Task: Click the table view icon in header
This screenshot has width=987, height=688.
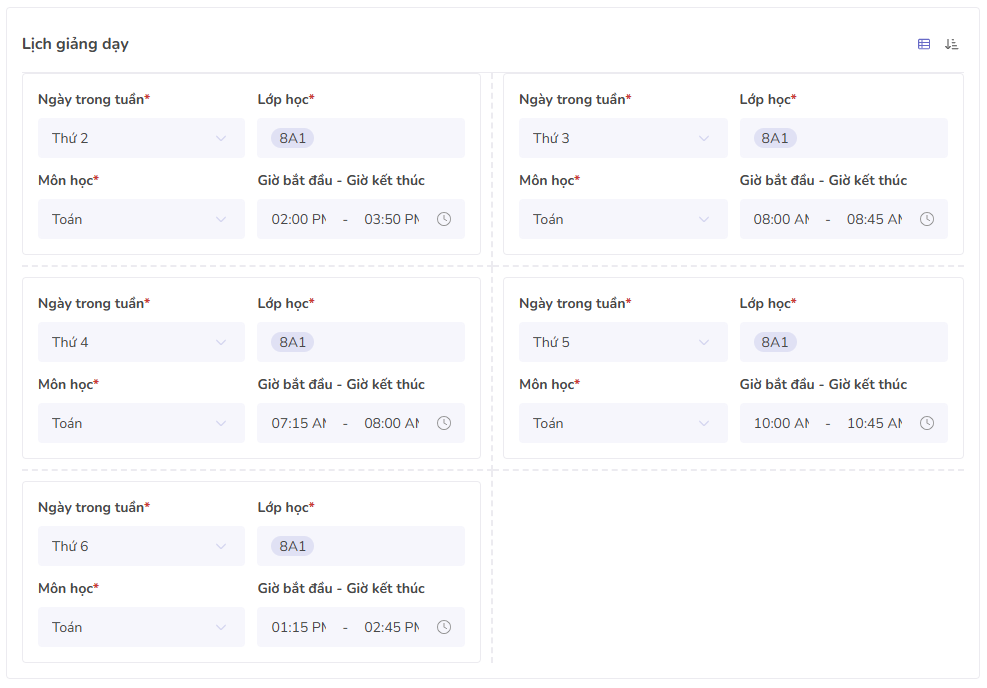Action: 924,44
